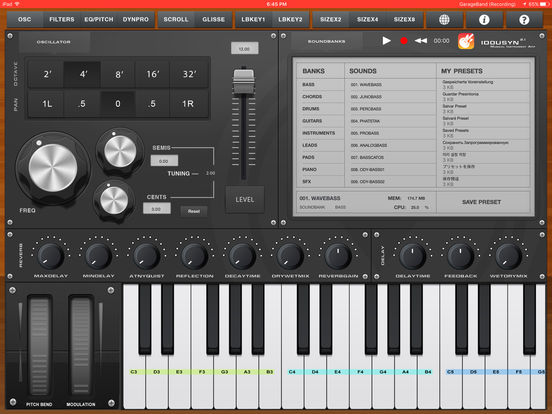Viewport: 552px width, 414px height.
Task: Open the globe web icon
Action: [x=444, y=20]
